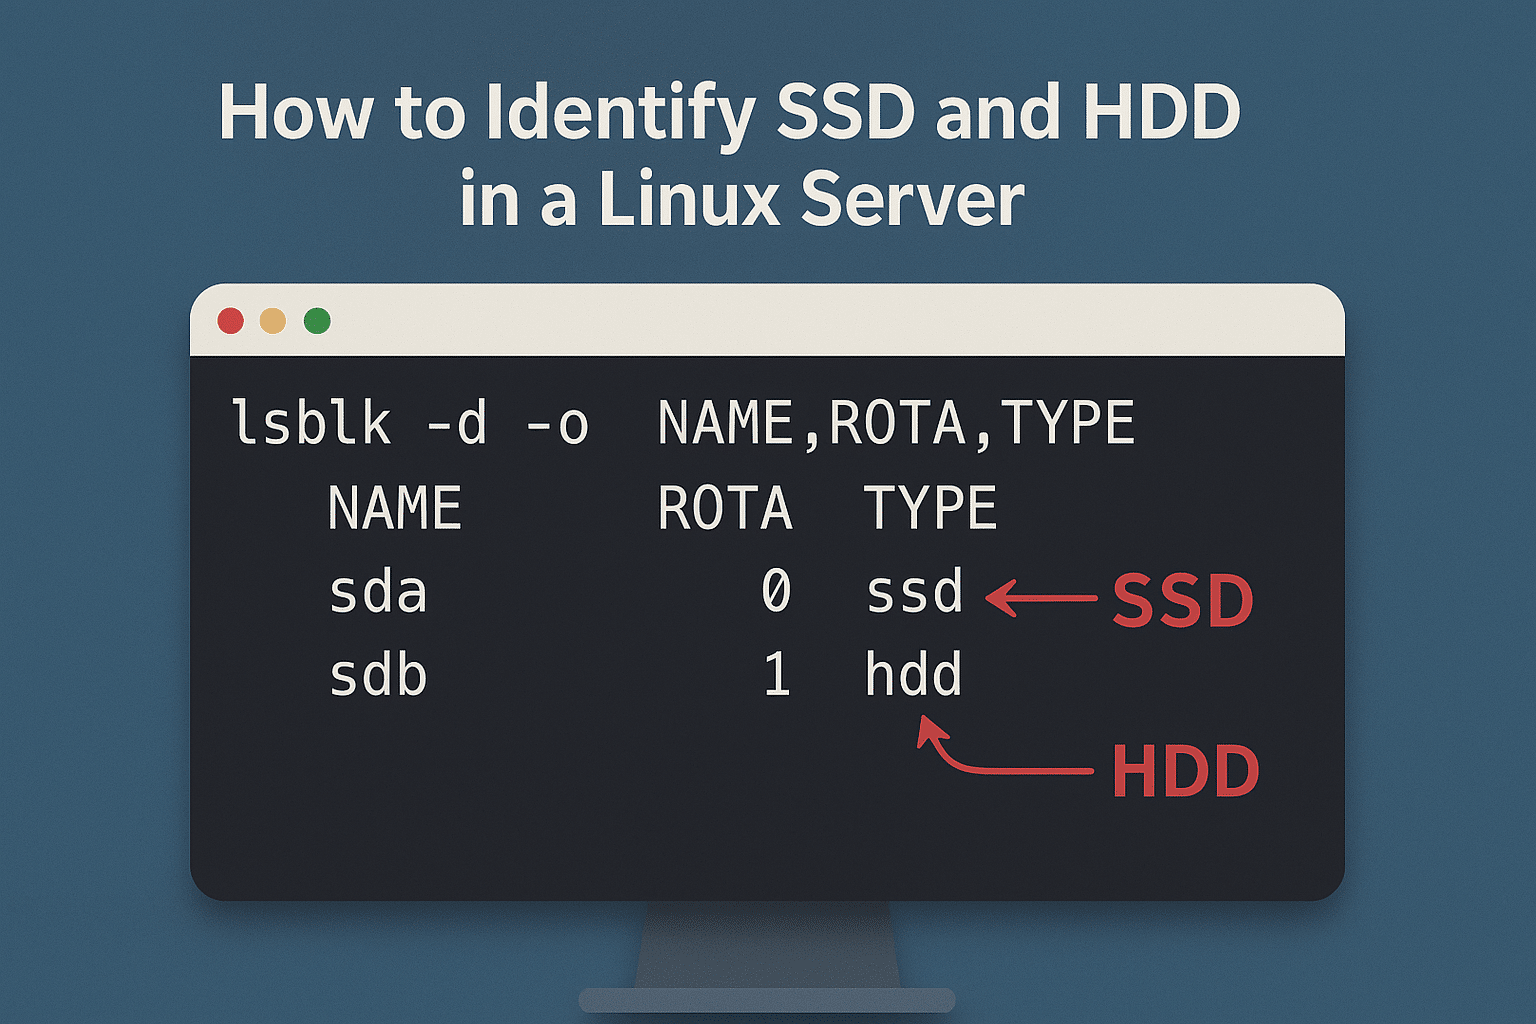Click the terminal title bar
This screenshot has width=1536, height=1024.
point(768,320)
